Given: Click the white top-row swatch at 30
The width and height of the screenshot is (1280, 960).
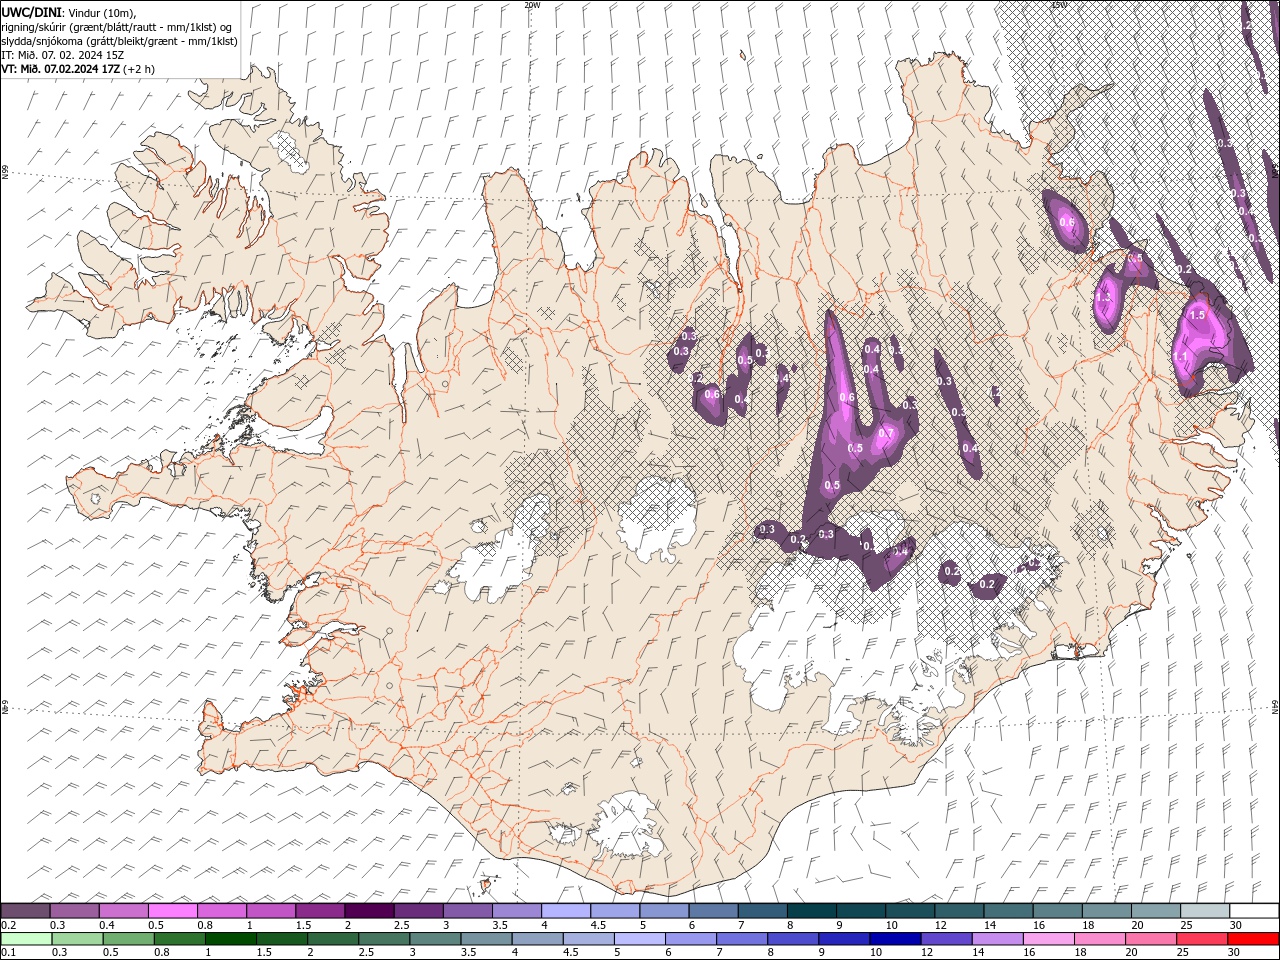Looking at the screenshot, I should pyautogui.click(x=1254, y=911).
